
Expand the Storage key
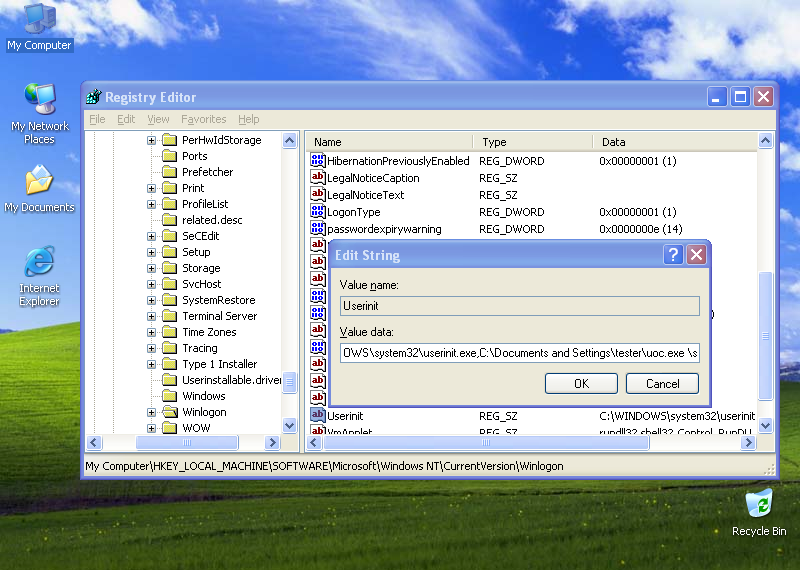pos(151,268)
